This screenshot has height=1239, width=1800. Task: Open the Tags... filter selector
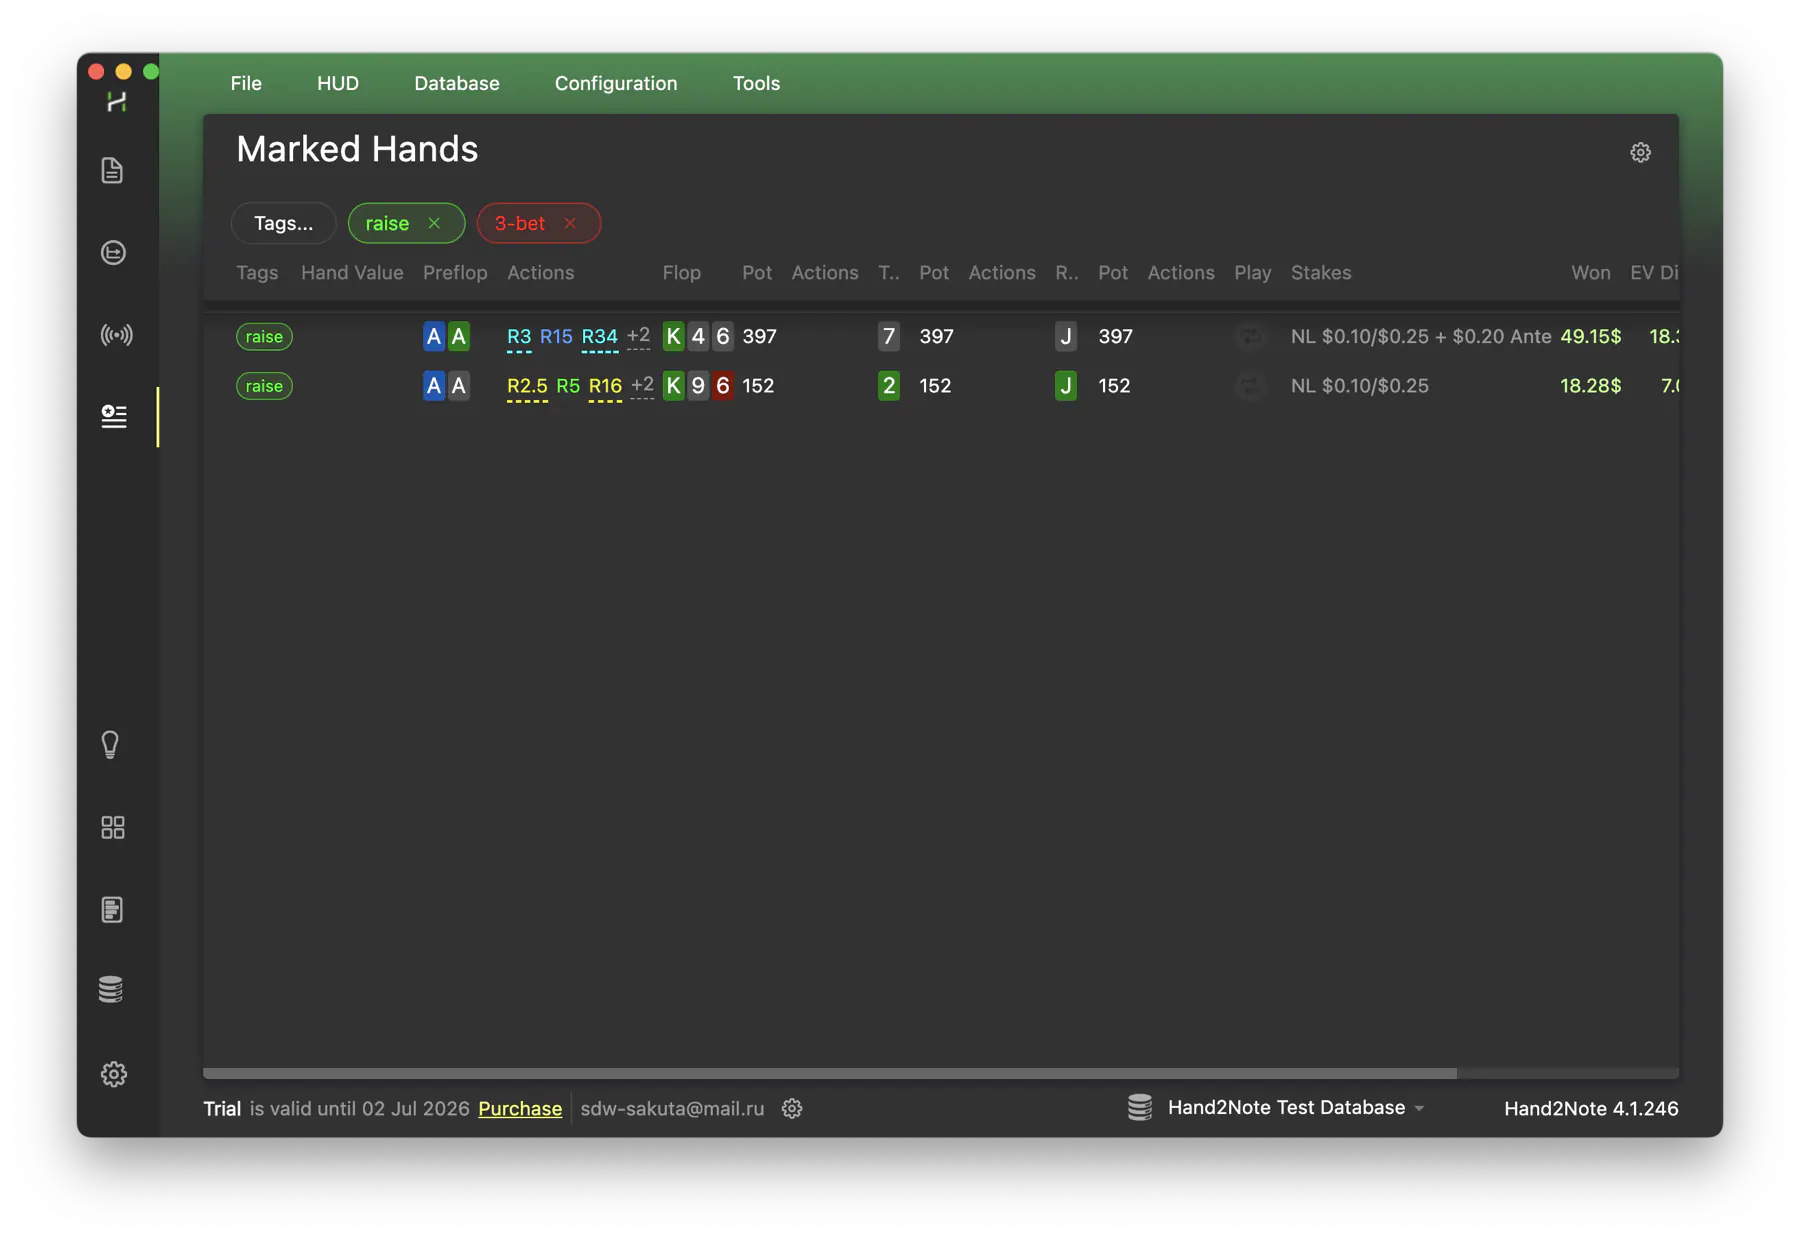coord(283,223)
